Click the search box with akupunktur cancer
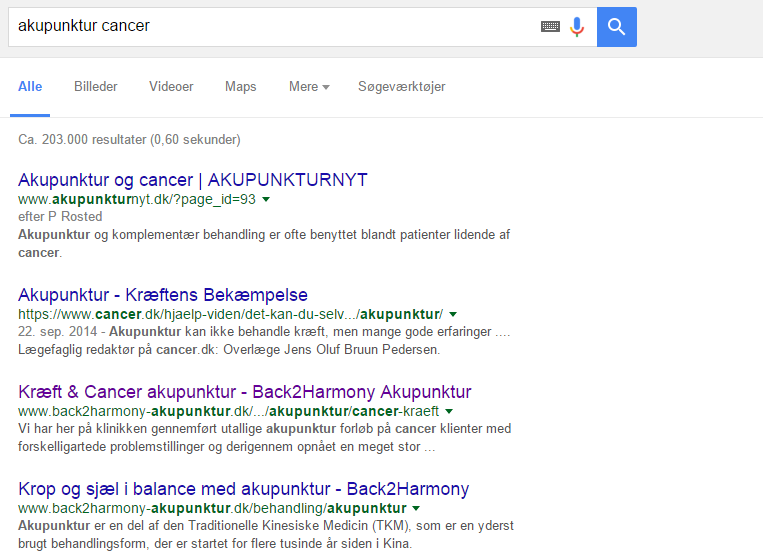Screen dimensions: 763x560 click(x=270, y=27)
